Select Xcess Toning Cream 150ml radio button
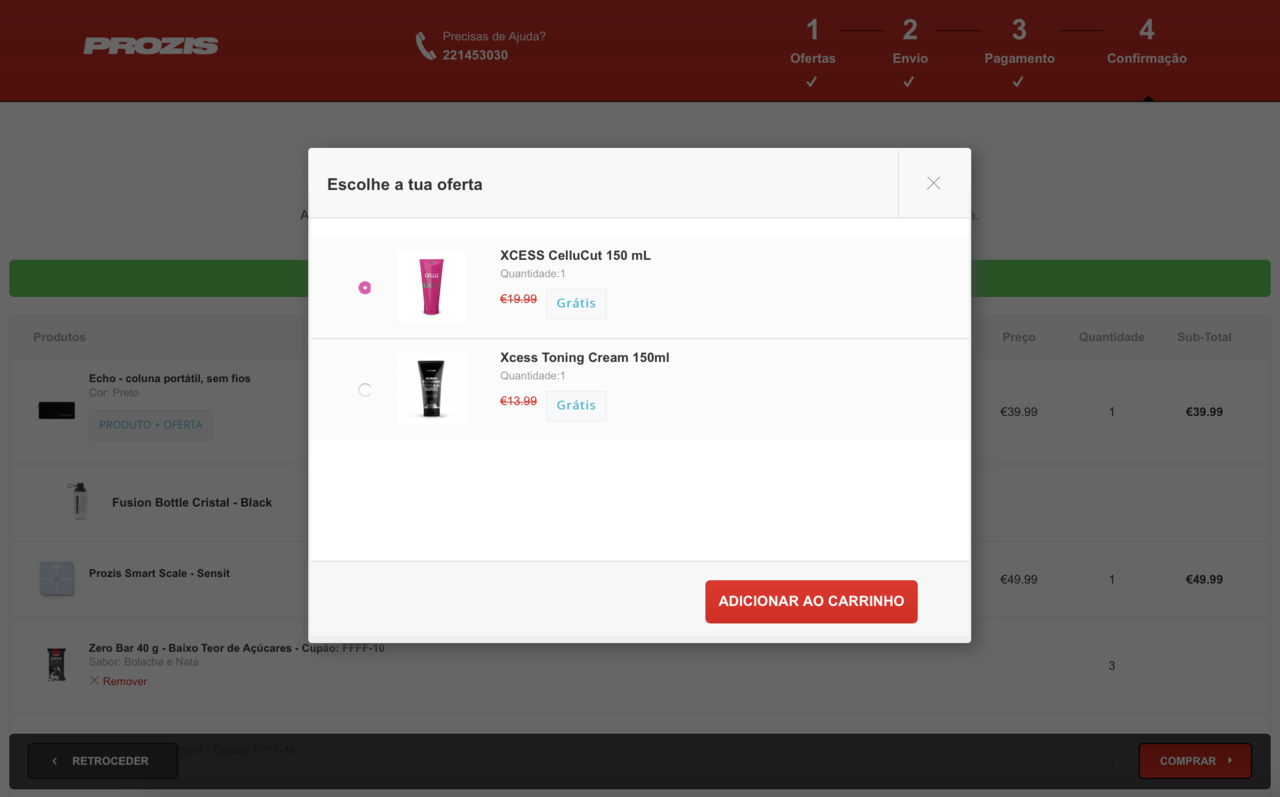 pos(365,390)
